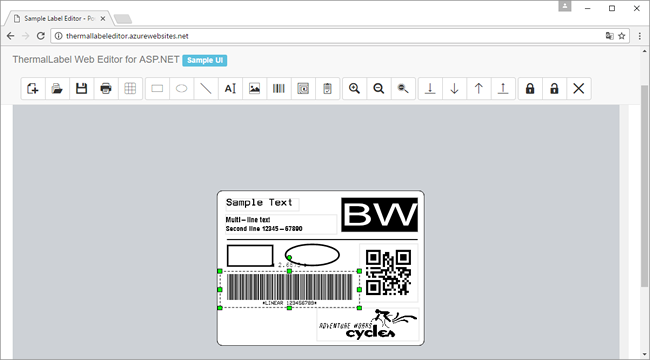Bring selected item to front

tap(503, 88)
